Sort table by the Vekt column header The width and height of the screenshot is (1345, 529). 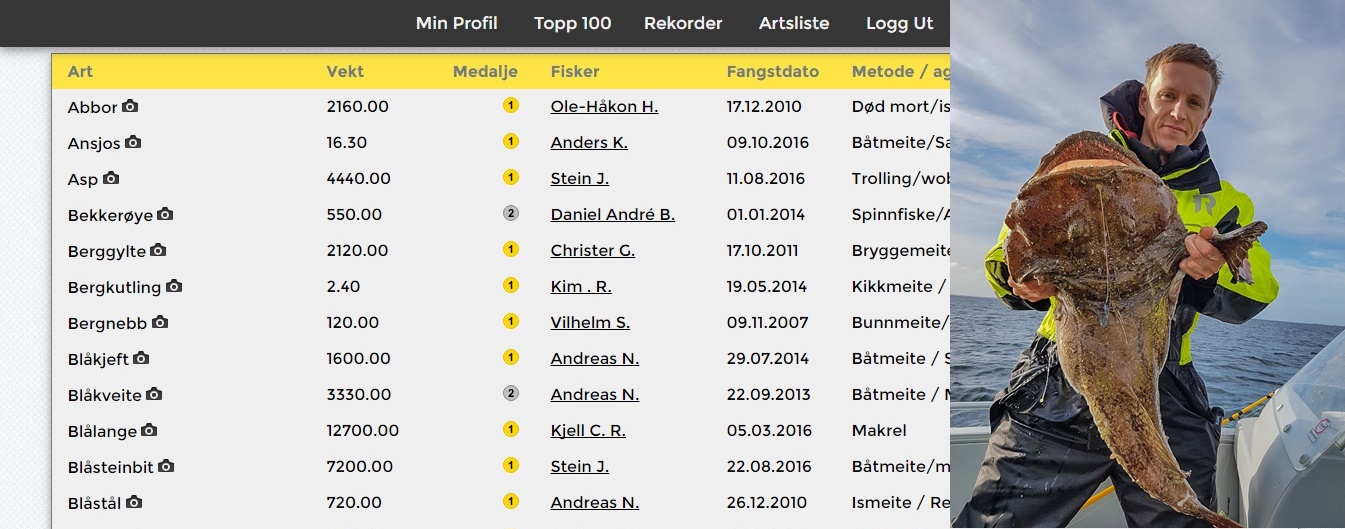coord(345,71)
